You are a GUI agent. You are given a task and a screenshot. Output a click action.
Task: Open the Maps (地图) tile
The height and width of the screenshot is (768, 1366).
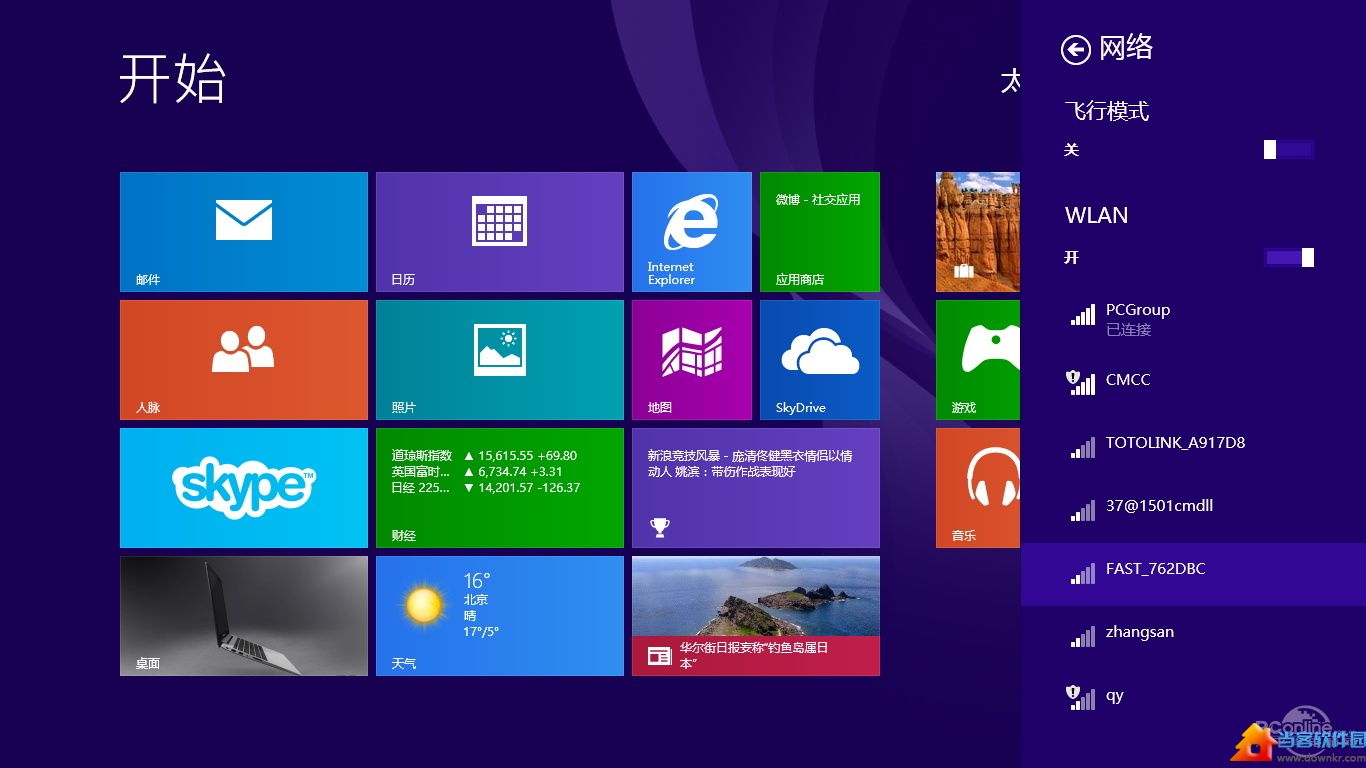point(691,360)
